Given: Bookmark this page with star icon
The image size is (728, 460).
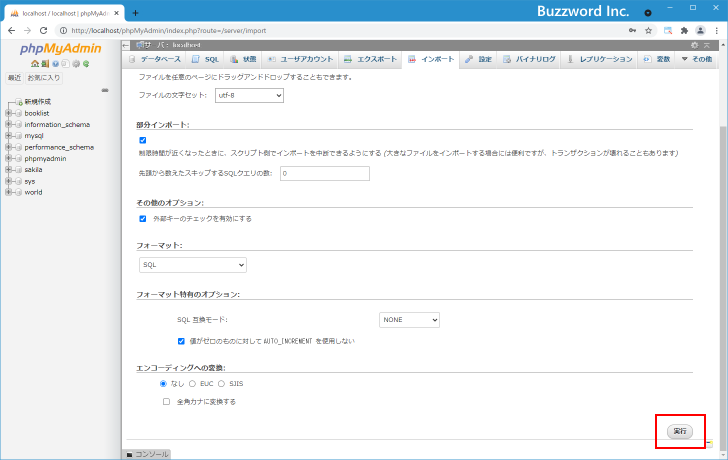Looking at the screenshot, I should tap(649, 31).
